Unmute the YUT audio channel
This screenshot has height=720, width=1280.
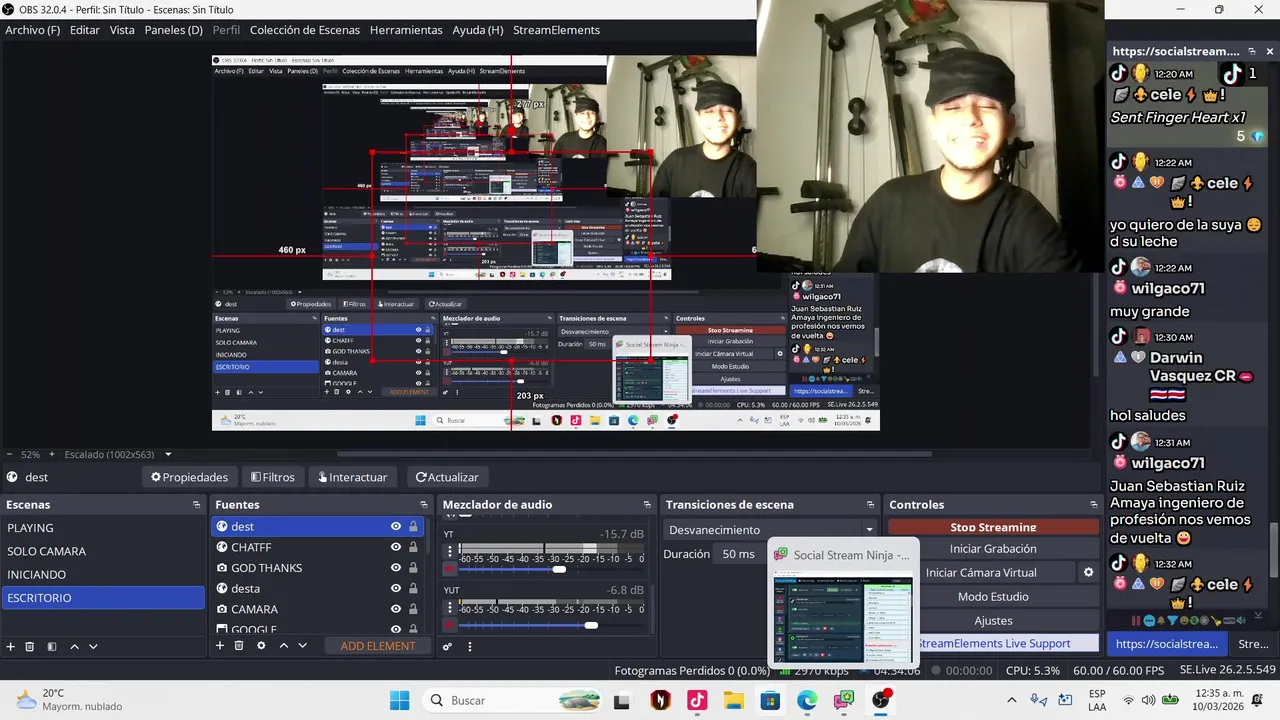click(450, 625)
